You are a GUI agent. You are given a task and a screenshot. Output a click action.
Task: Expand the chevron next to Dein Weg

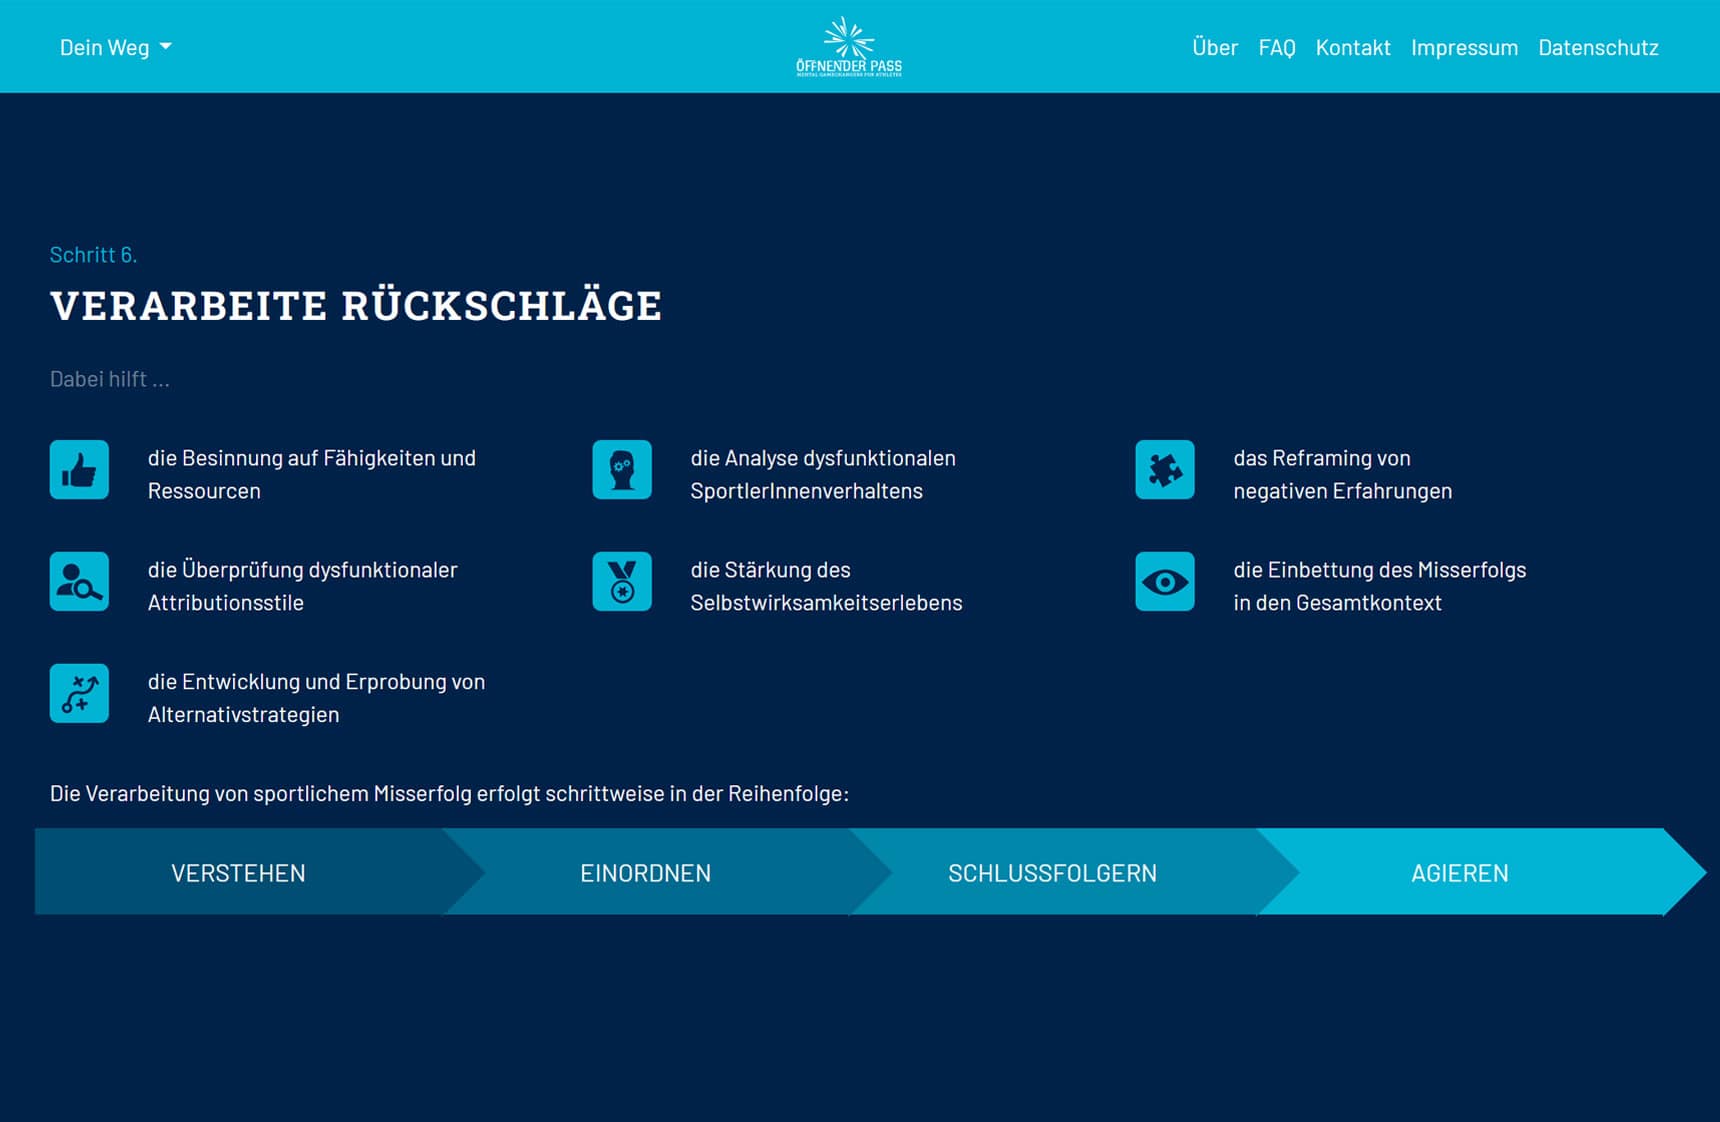tap(166, 47)
